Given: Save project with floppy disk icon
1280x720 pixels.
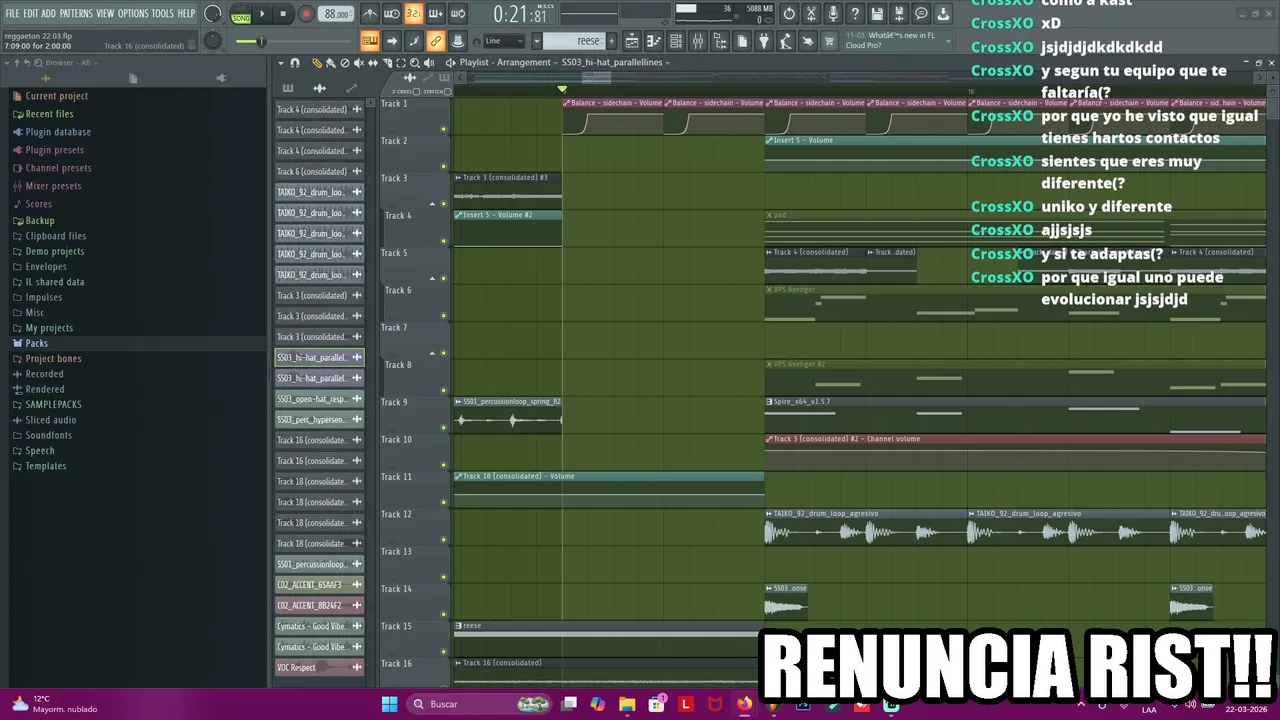Looking at the screenshot, I should [876, 14].
